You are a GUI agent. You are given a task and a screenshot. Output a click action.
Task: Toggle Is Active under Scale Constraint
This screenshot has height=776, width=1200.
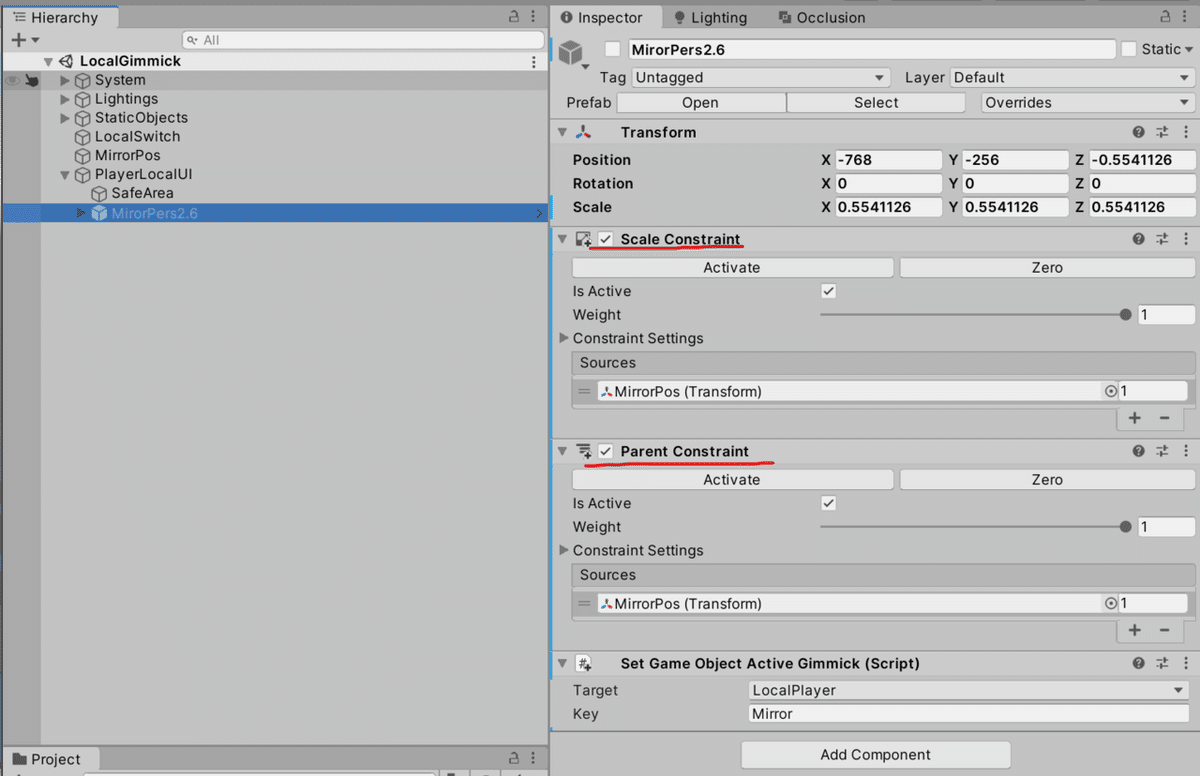[x=828, y=291]
